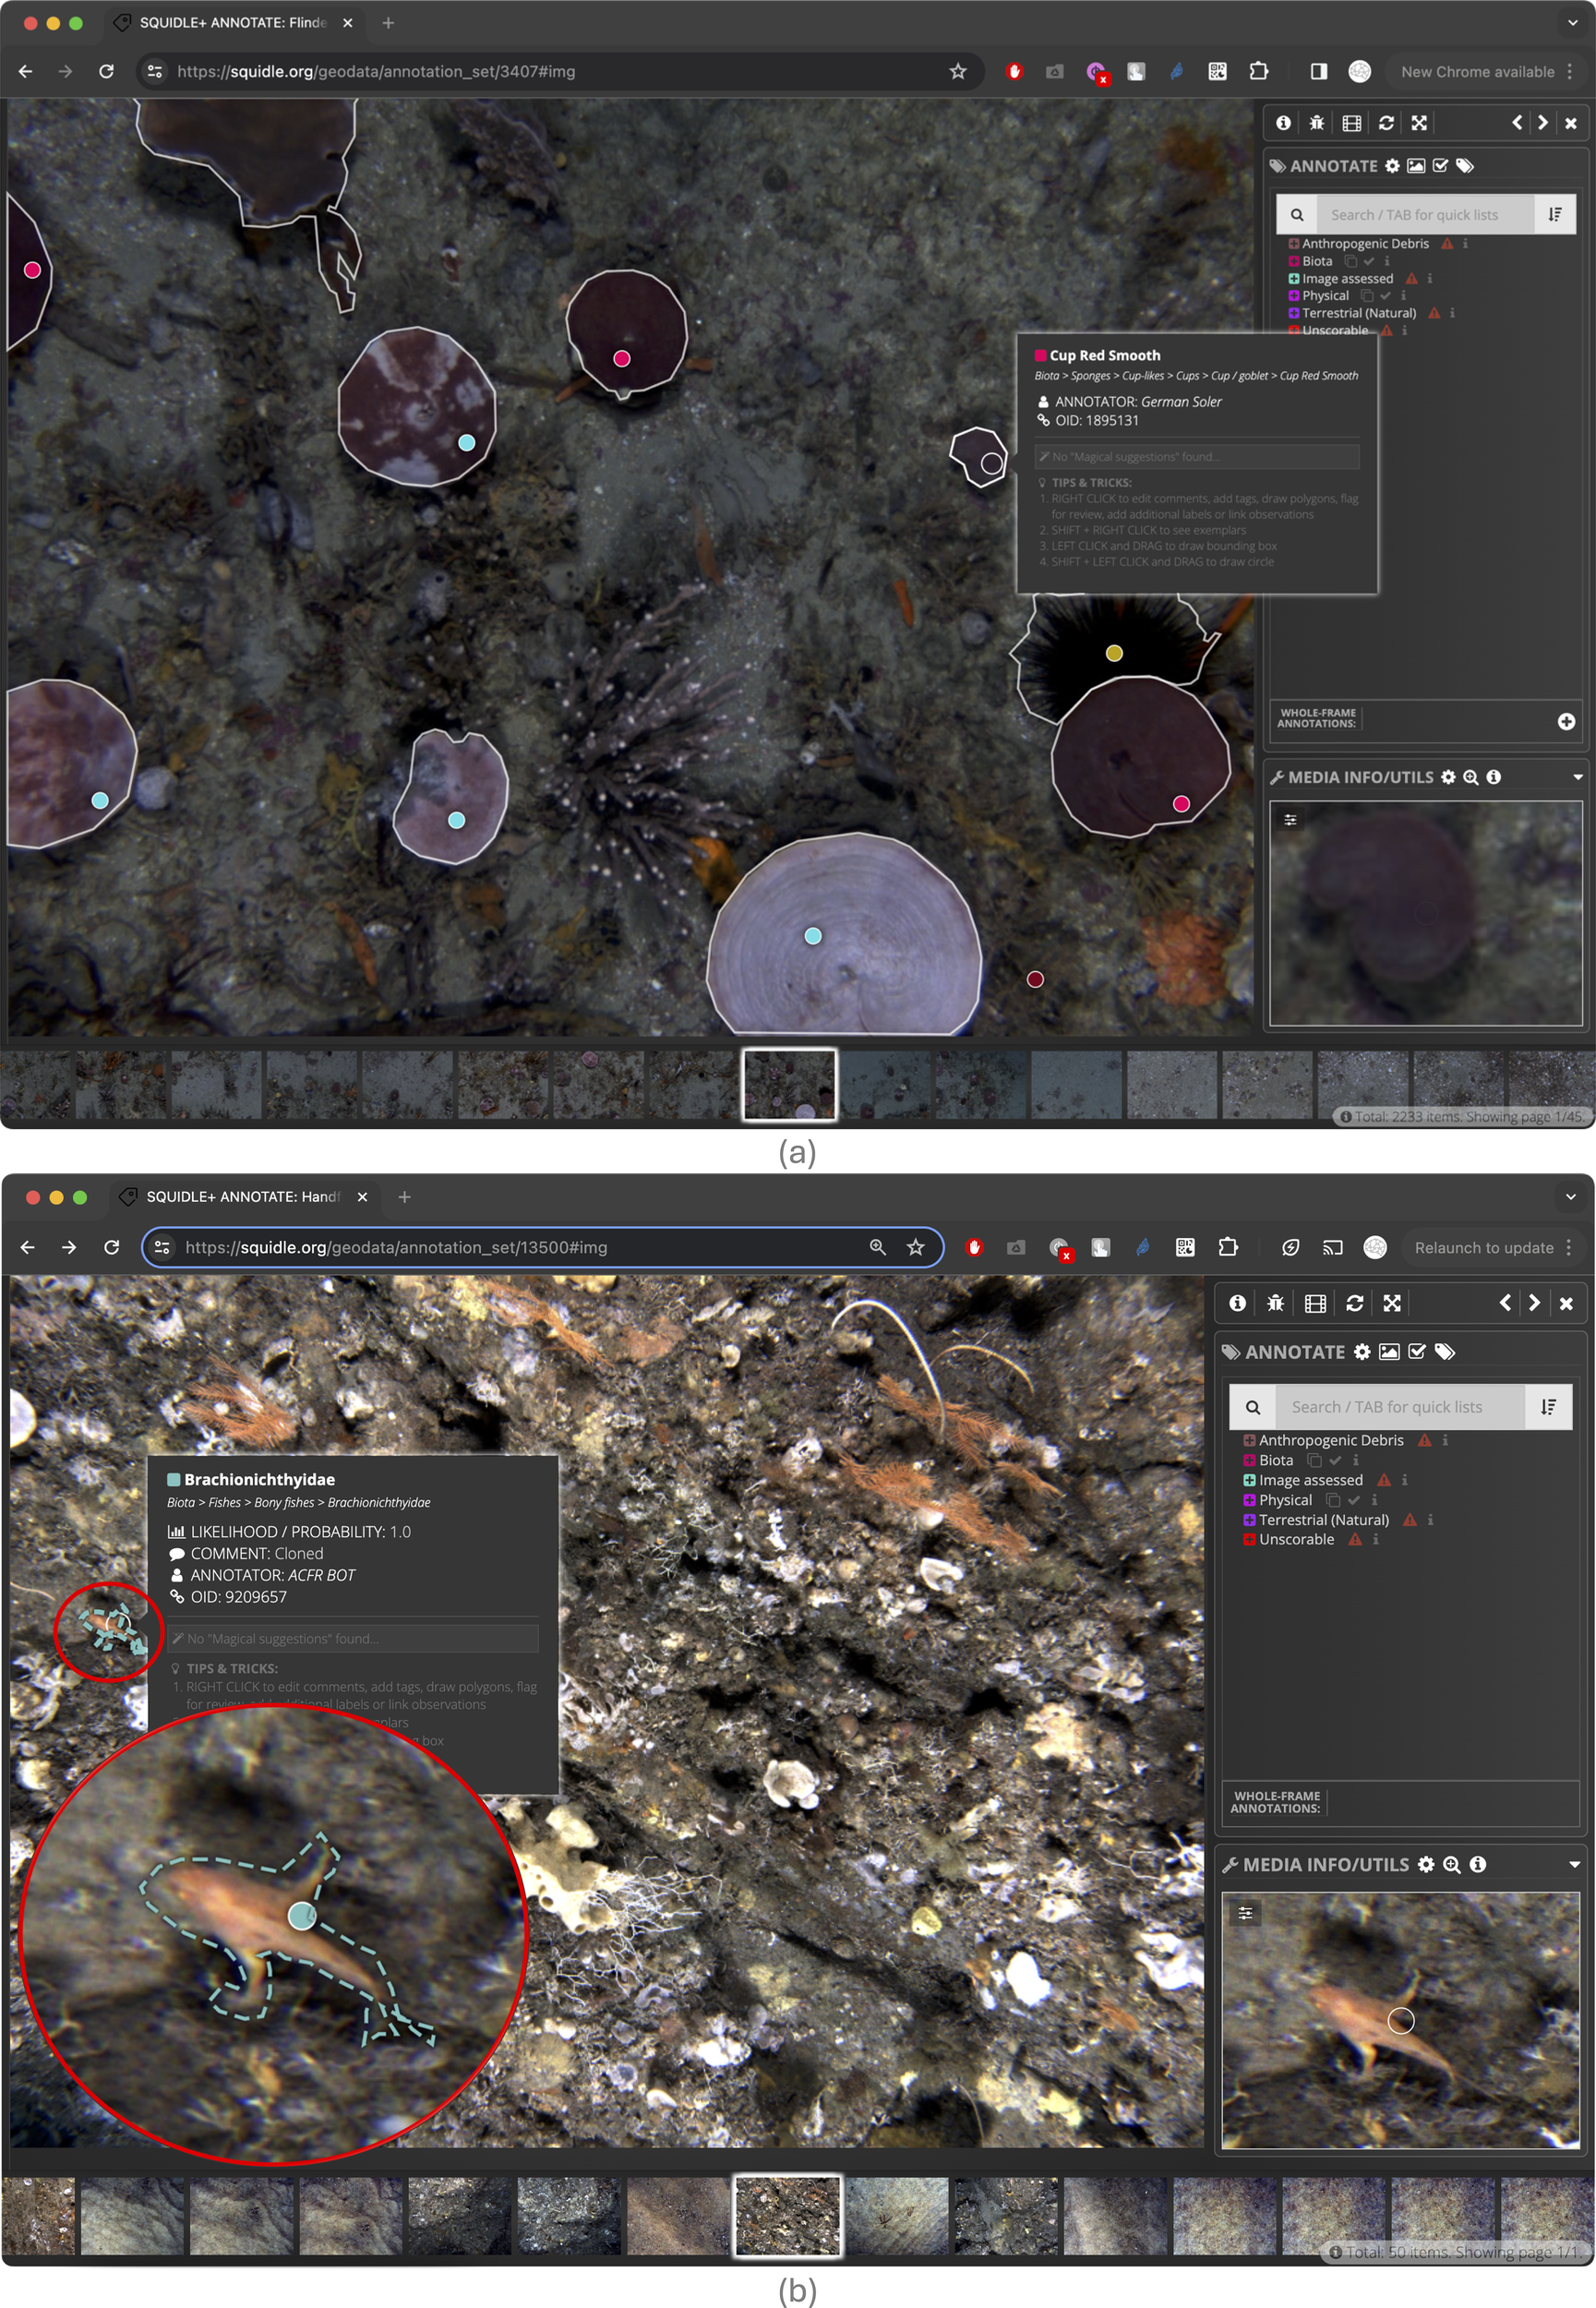Click the bug report icon in top window toolbar
Screen dimensions: 1596x2308
coord(1317,123)
